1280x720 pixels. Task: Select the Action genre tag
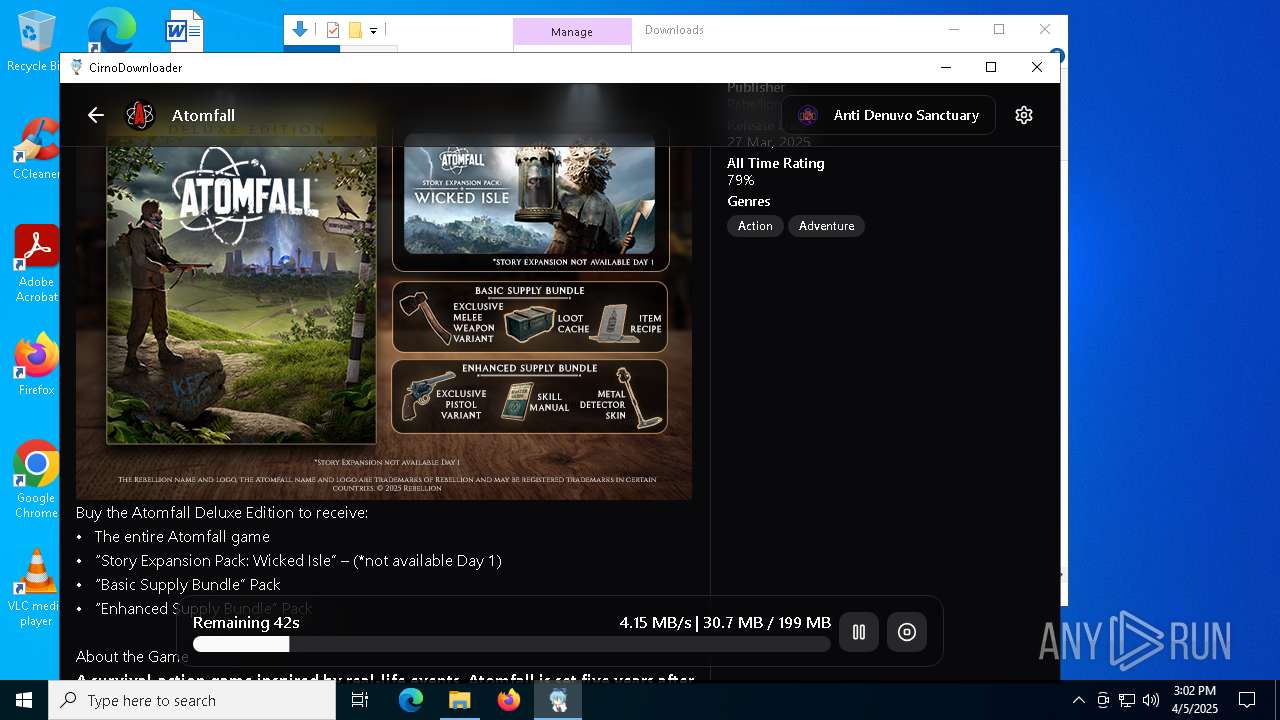pos(755,226)
